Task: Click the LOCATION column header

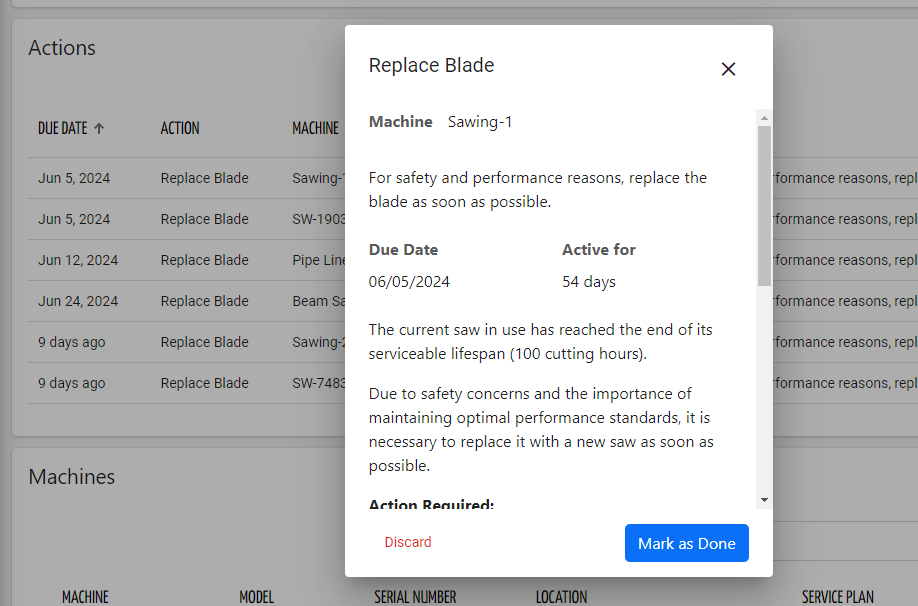Action: (x=561, y=597)
